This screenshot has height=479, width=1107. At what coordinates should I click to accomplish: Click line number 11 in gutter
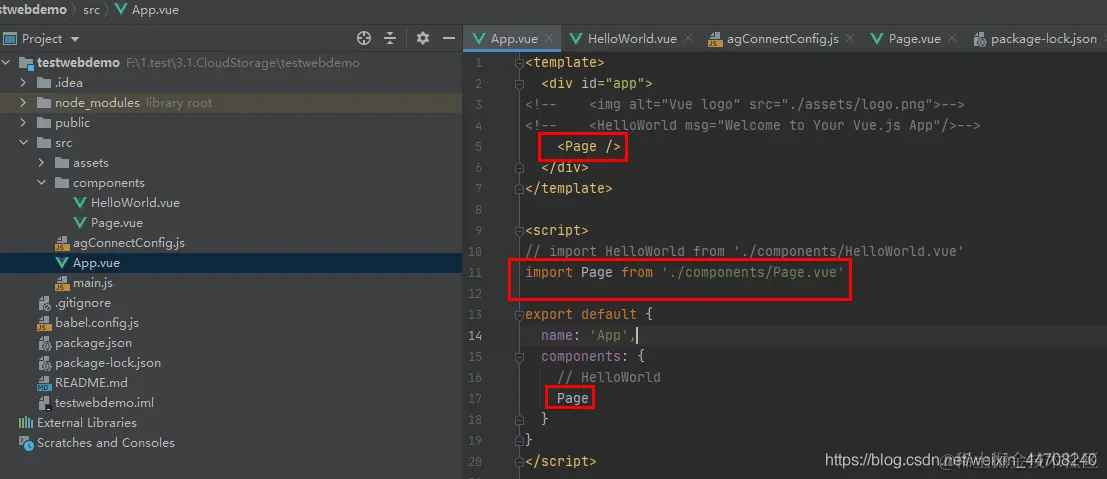pyautogui.click(x=475, y=272)
